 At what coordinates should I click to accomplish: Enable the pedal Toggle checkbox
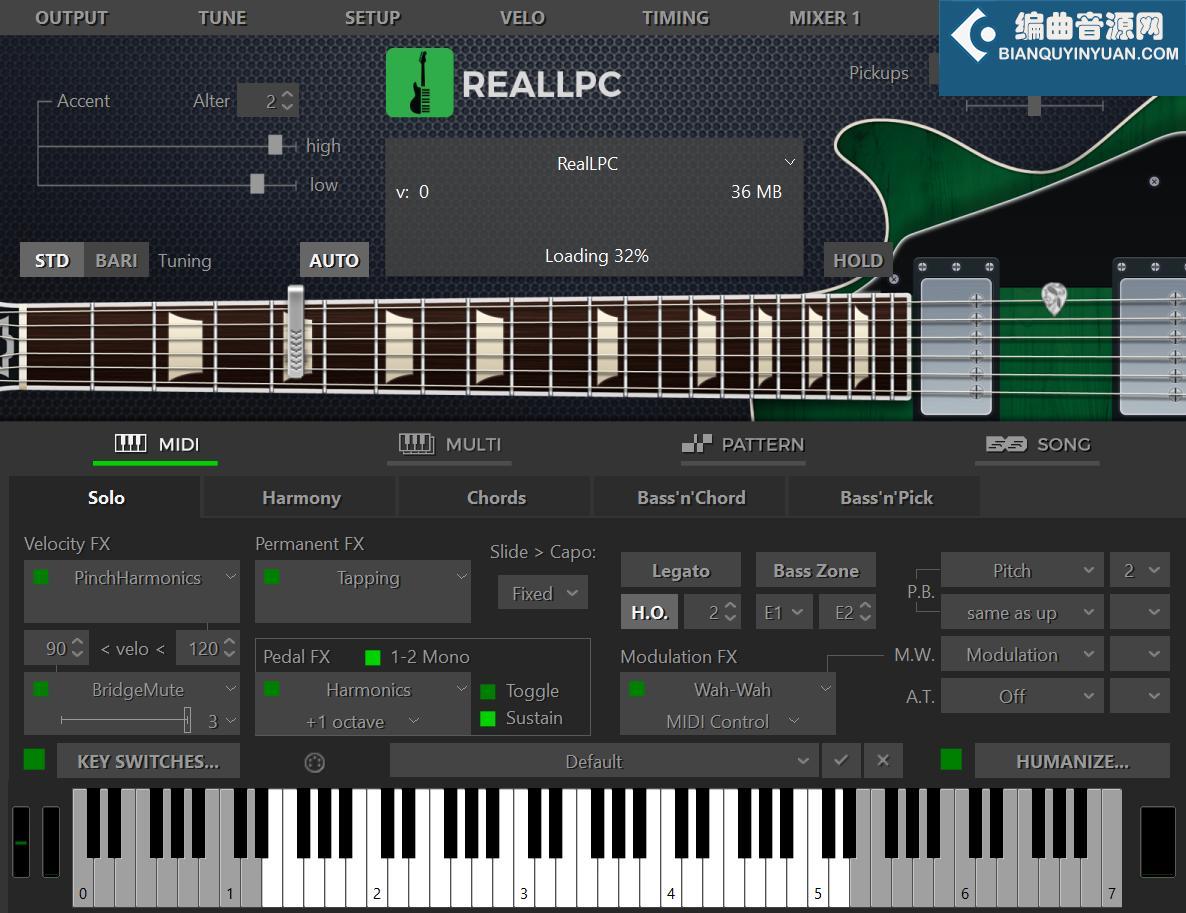[x=488, y=691]
